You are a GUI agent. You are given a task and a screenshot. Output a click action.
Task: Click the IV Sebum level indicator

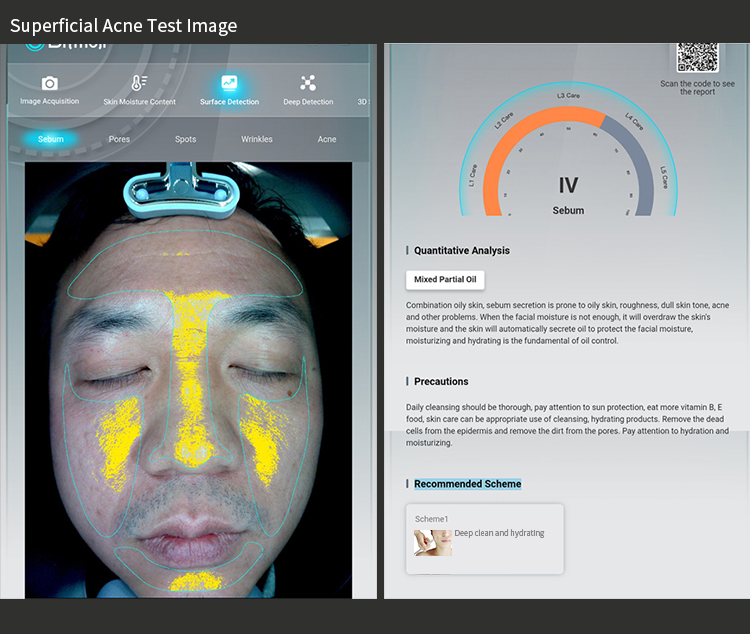(x=568, y=195)
